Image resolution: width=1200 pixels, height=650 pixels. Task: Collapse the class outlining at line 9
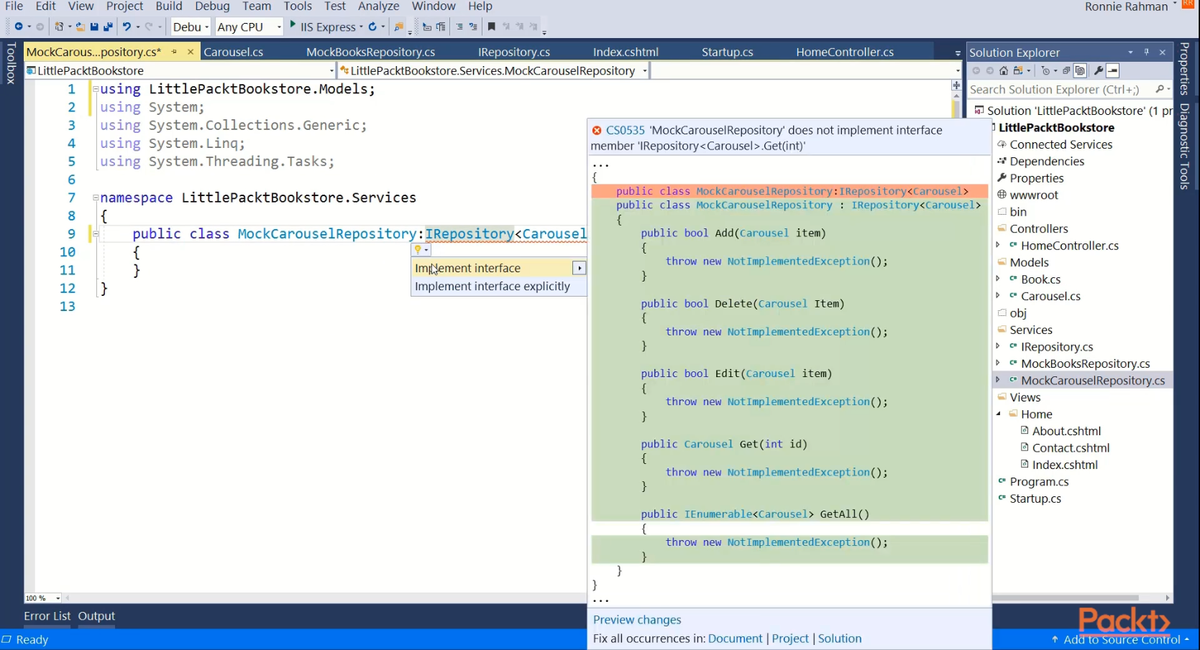(95, 234)
